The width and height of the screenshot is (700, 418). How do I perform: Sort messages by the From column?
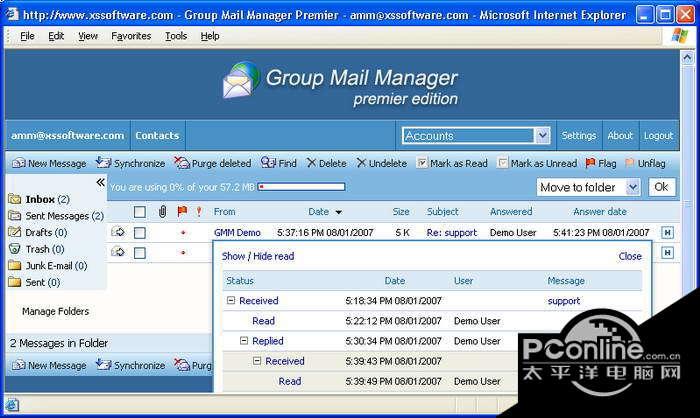(x=225, y=212)
